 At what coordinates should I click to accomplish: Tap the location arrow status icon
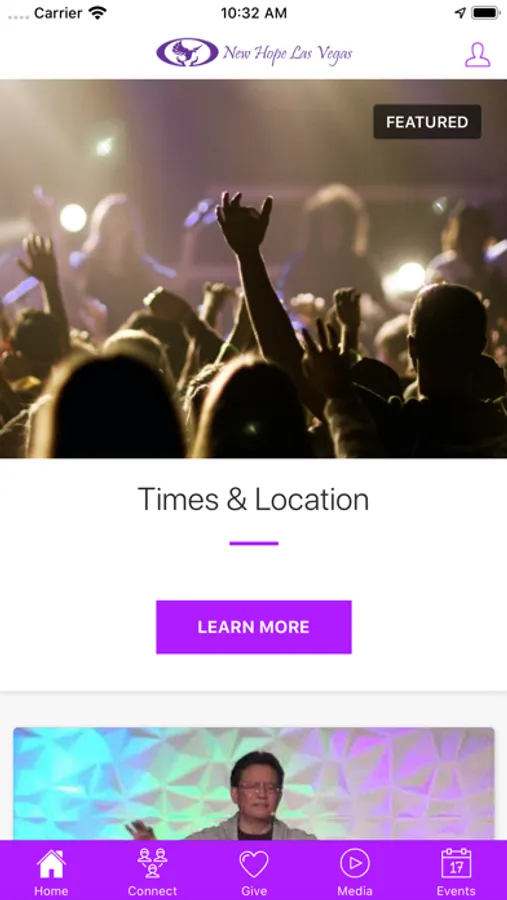(x=460, y=13)
